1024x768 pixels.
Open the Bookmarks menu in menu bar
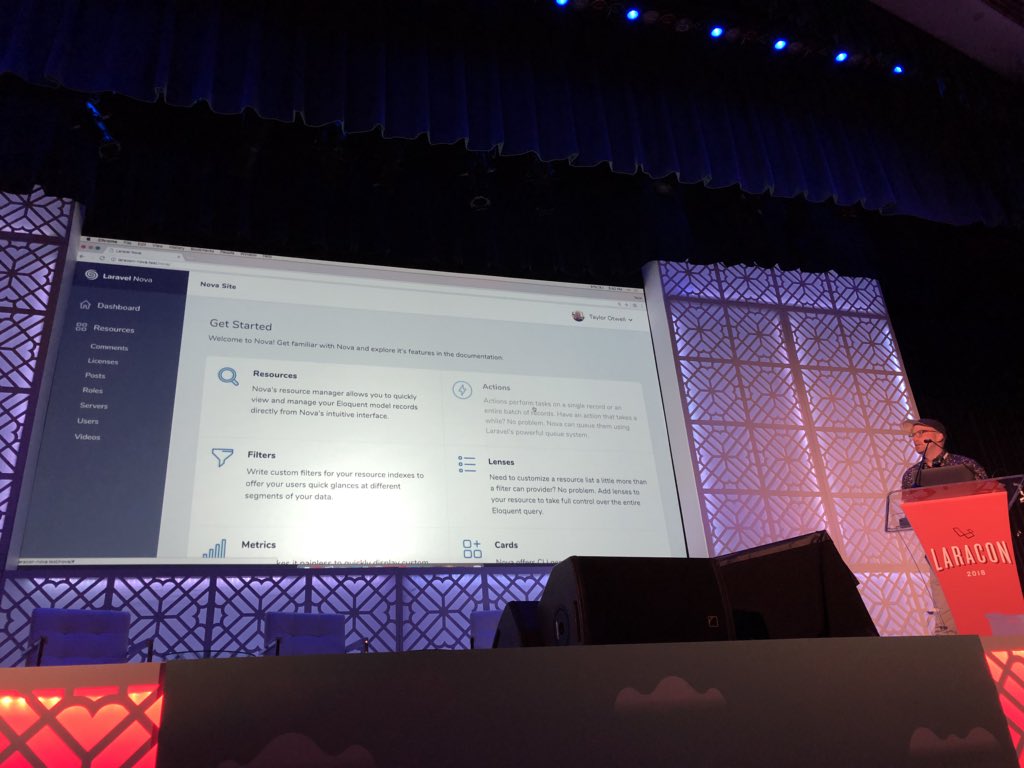coord(201,249)
